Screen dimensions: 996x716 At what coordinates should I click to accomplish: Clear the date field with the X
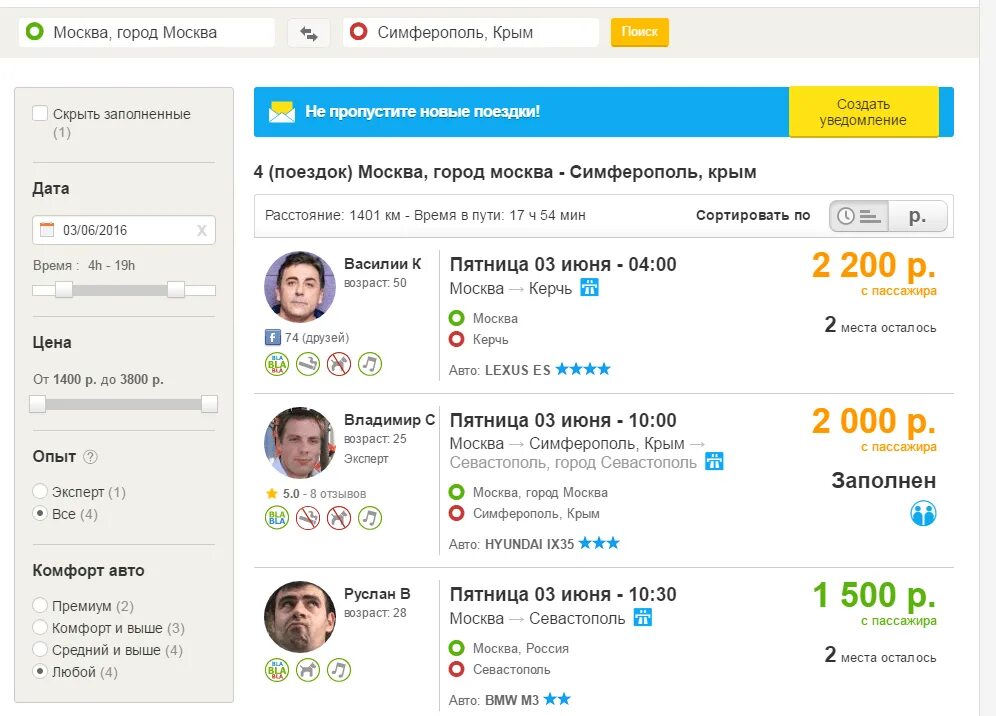click(201, 230)
